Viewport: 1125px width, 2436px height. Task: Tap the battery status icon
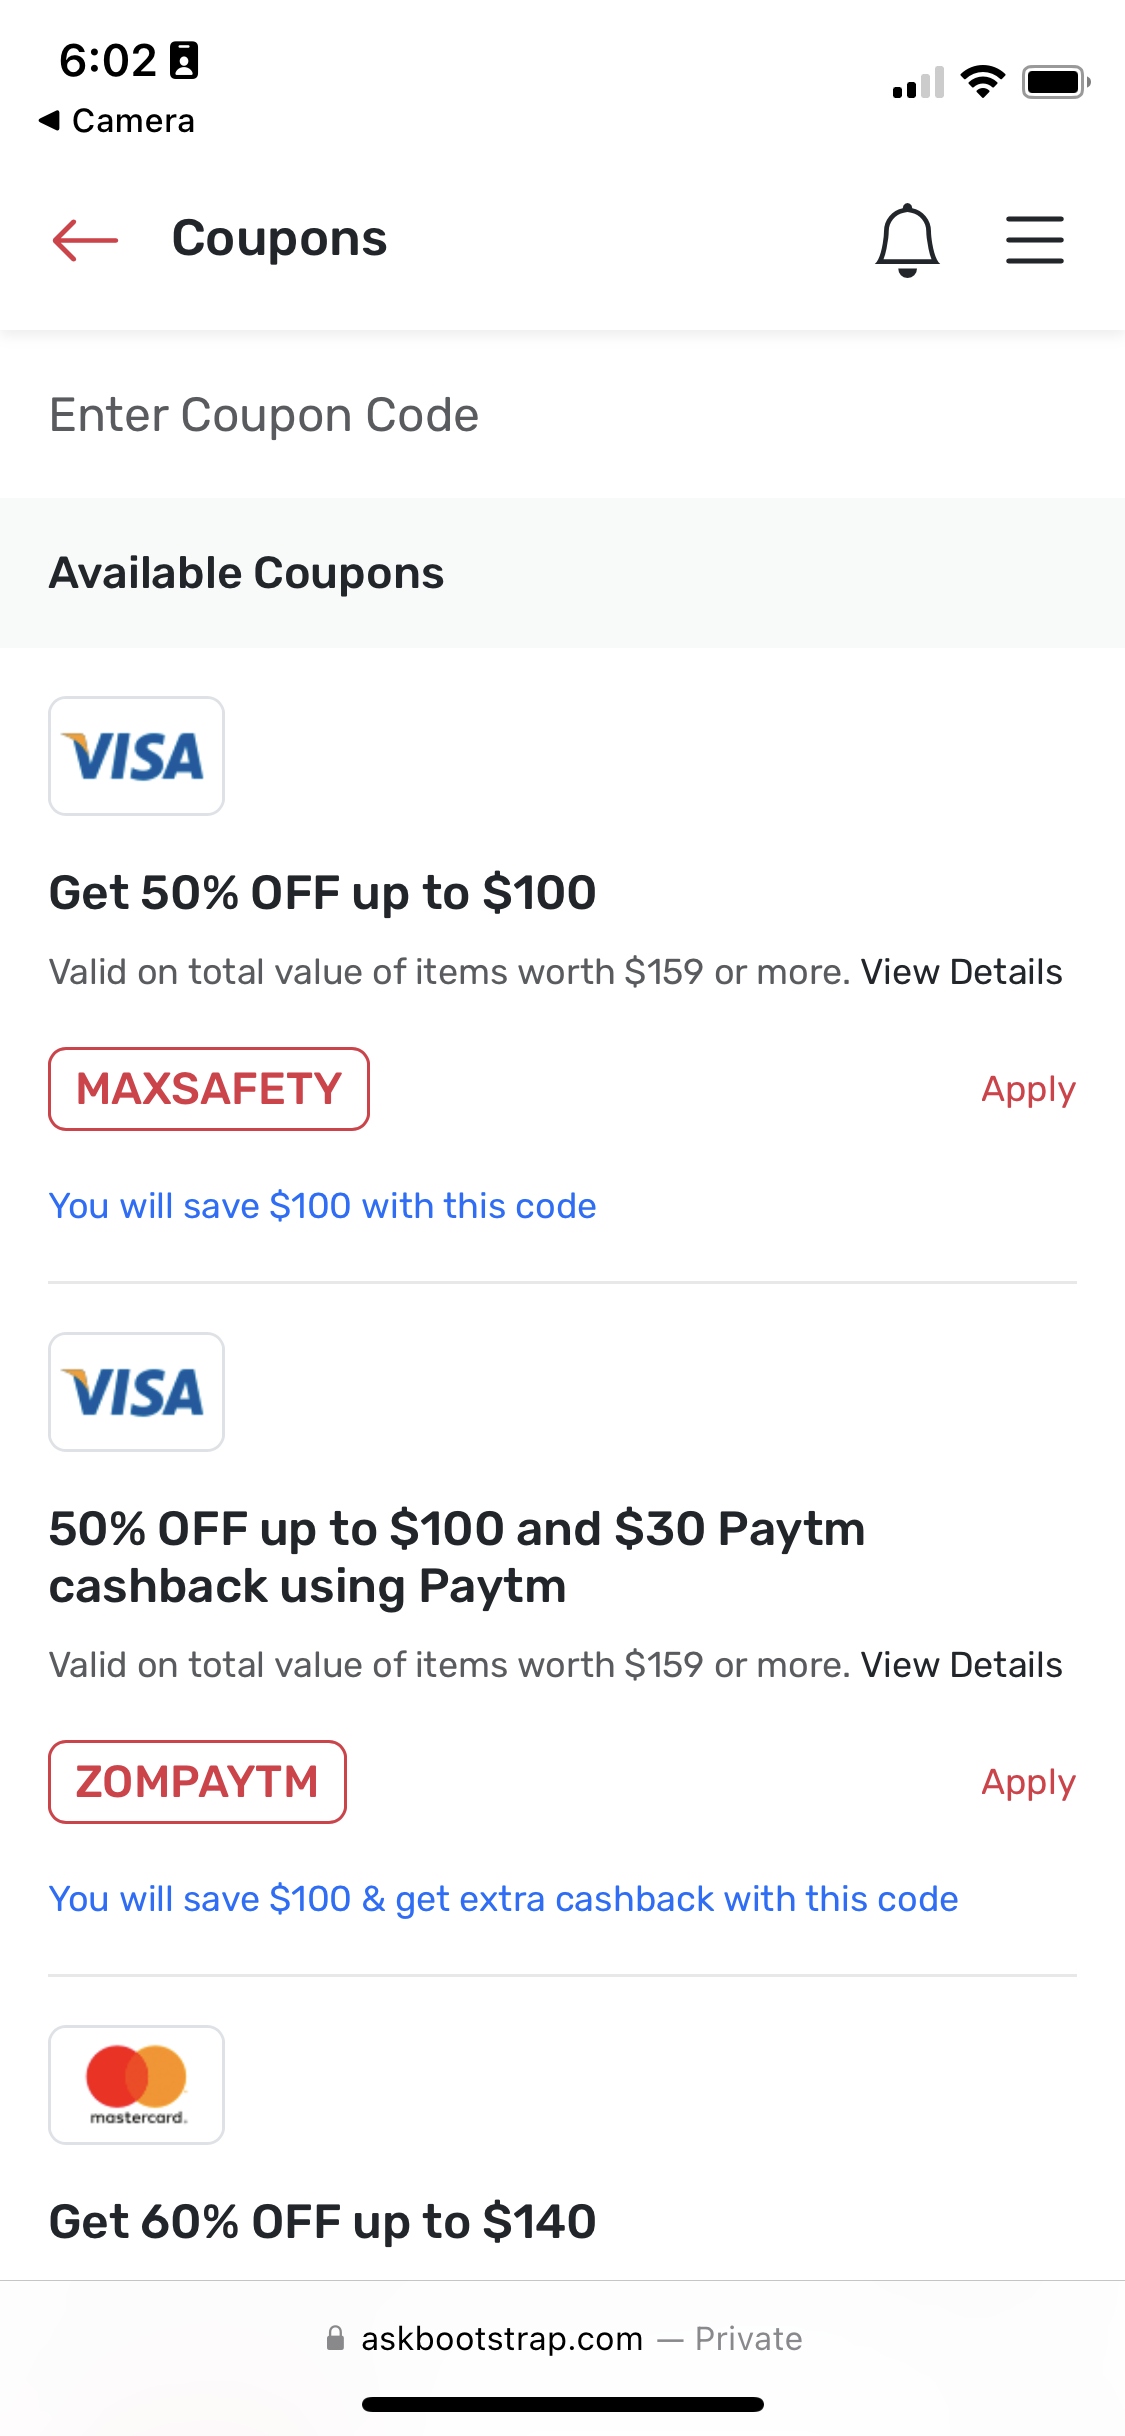[x=1056, y=82]
